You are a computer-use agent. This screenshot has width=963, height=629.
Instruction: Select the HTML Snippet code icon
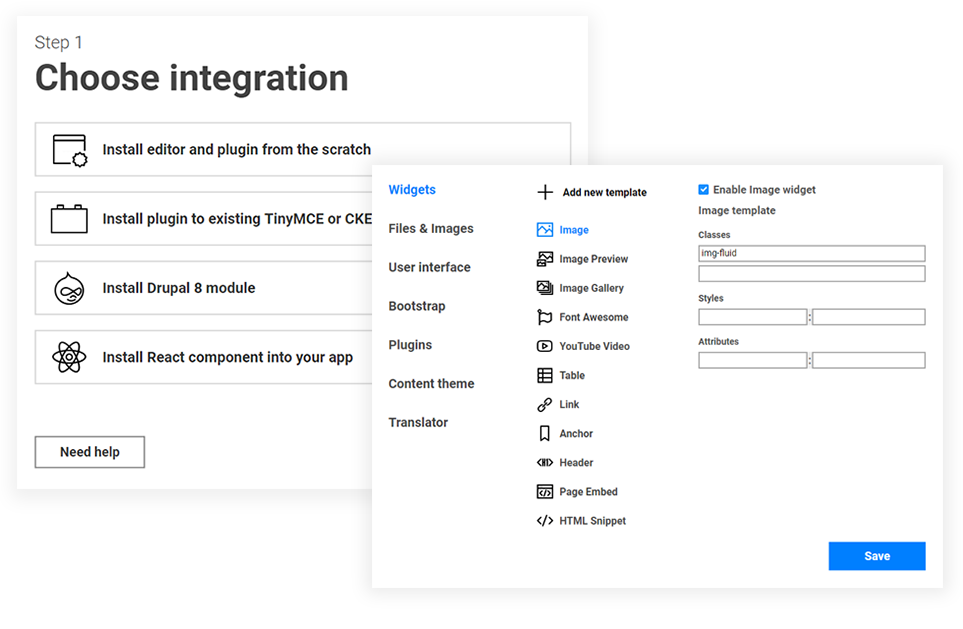[545, 521]
